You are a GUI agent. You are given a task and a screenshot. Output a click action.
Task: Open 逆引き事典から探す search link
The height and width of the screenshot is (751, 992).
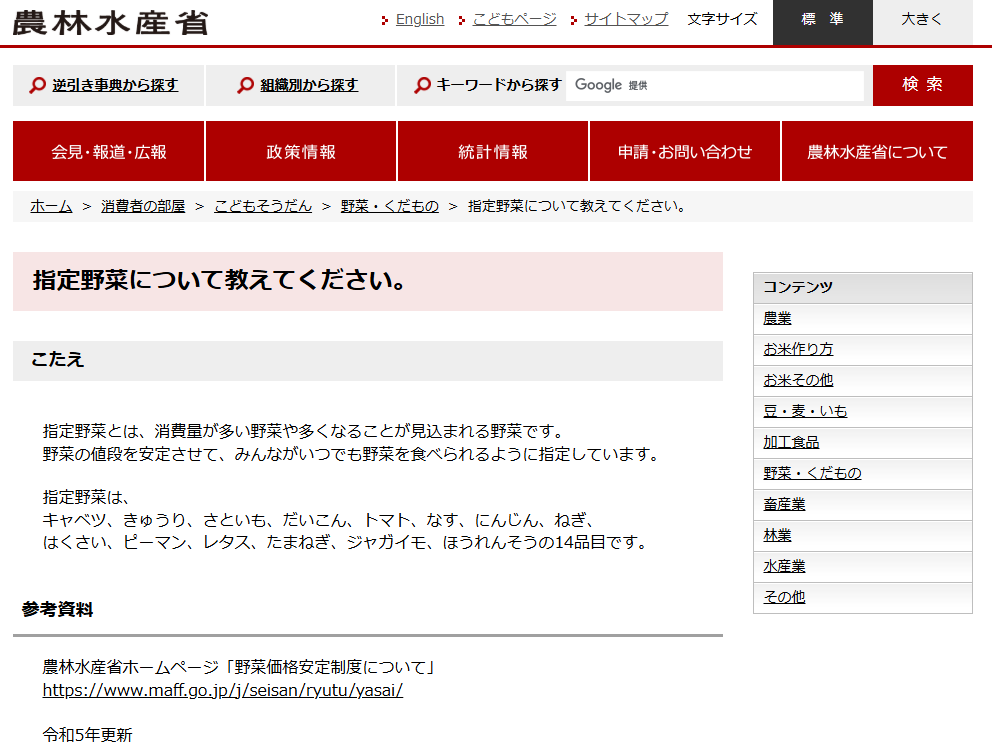(x=115, y=85)
